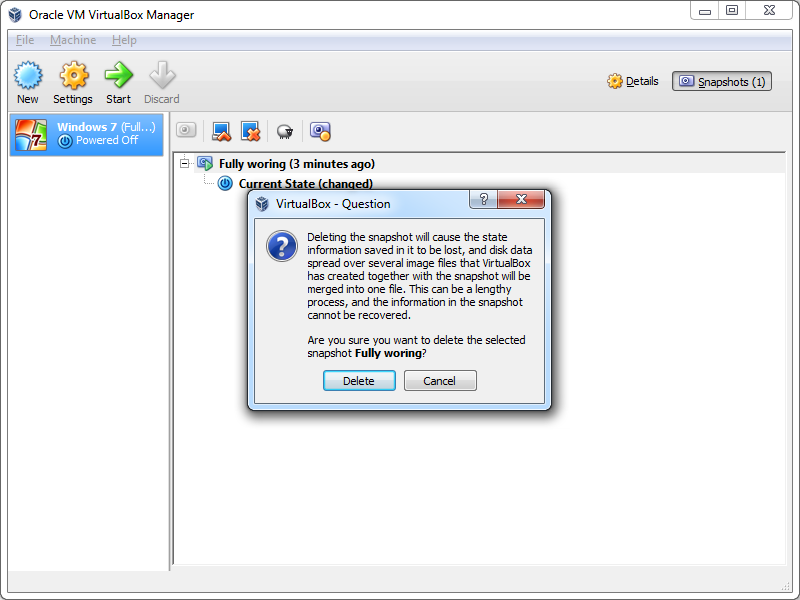This screenshot has width=800, height=600.
Task: Click the Delete Snapshot icon
Action: click(250, 131)
